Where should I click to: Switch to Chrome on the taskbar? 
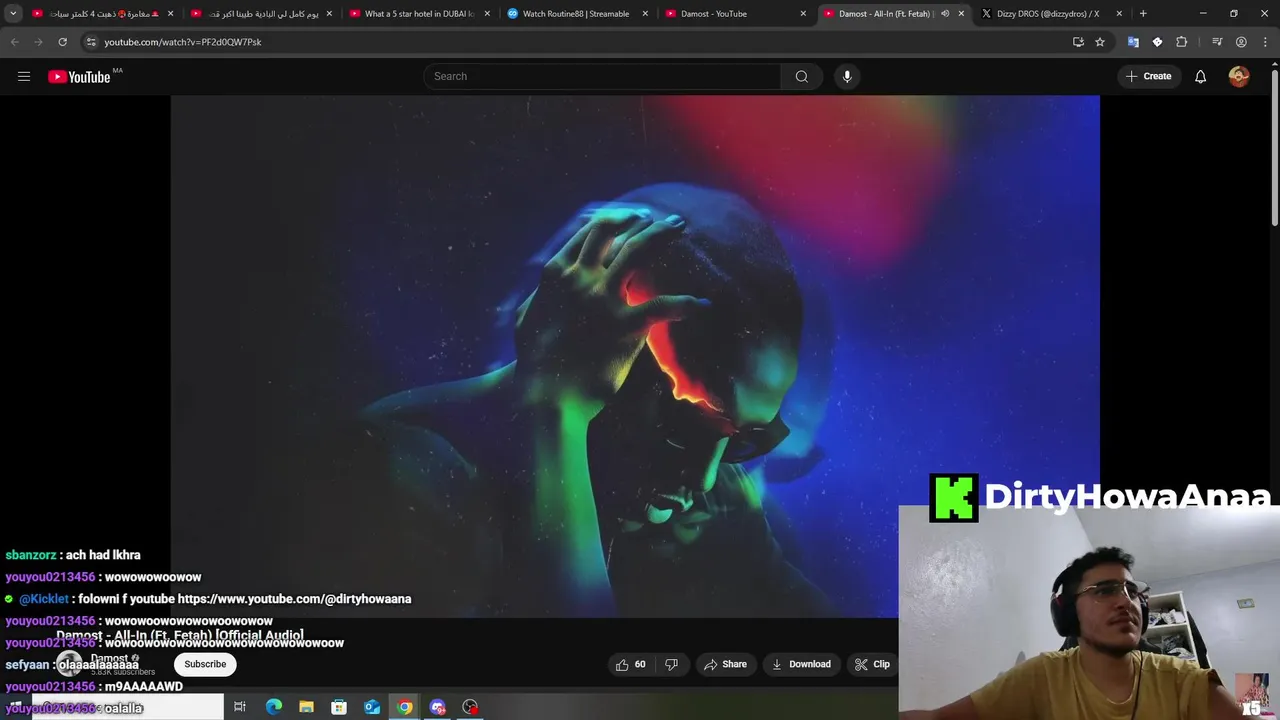[x=405, y=707]
